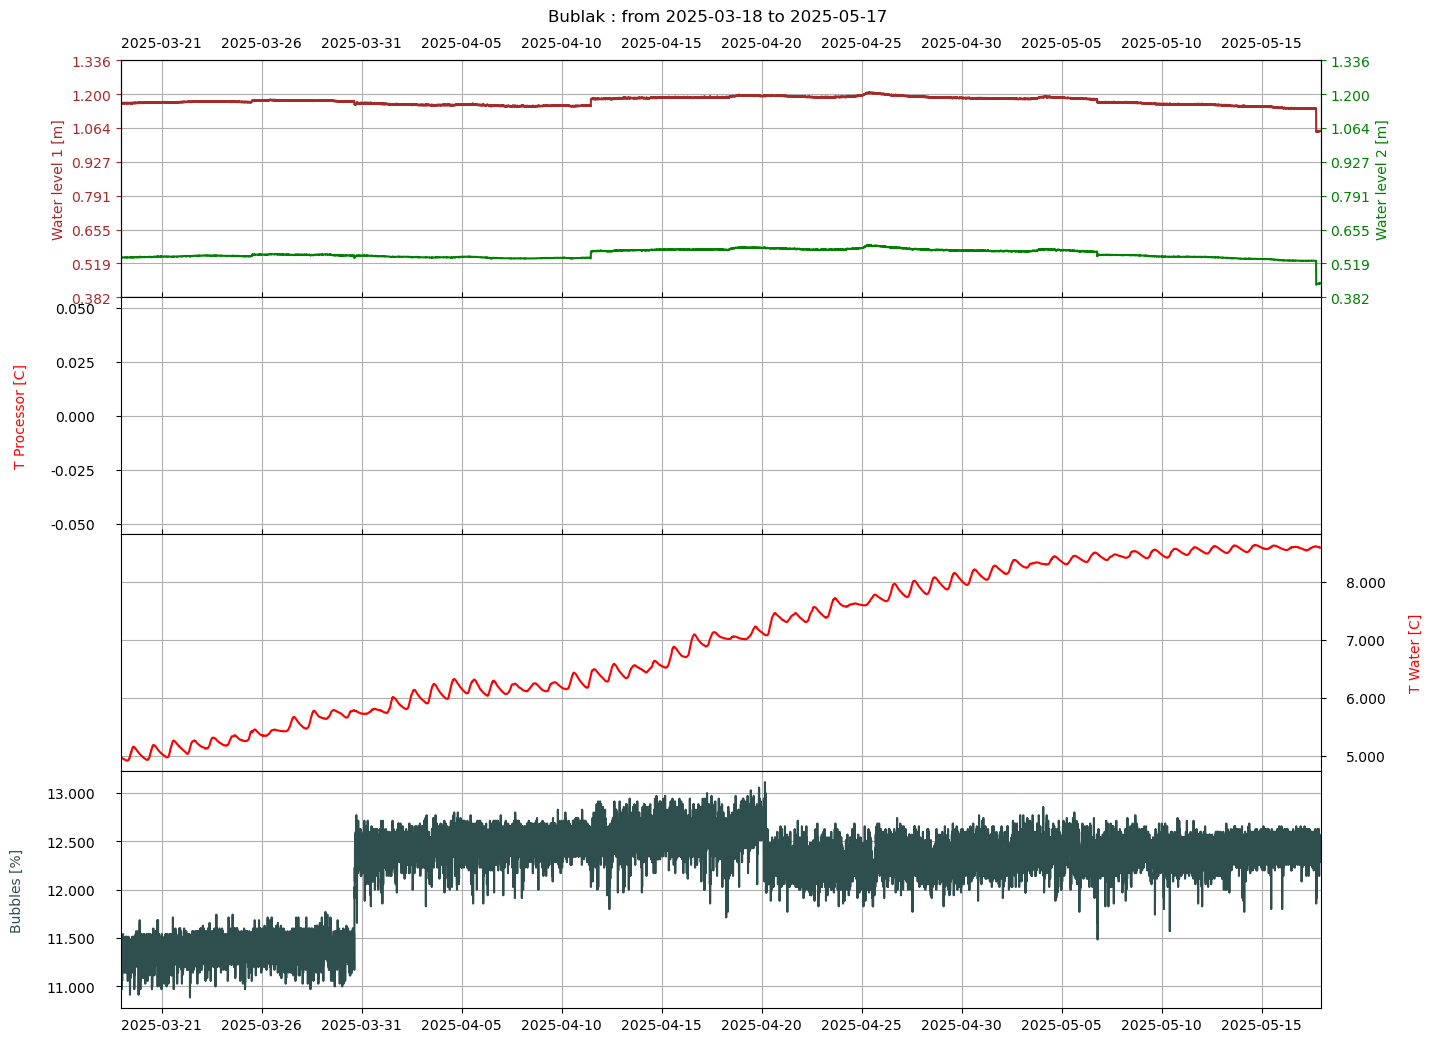This screenshot has height=1042, width=1432.
Task: Click the 2025-04-30 date on the bottom axis
Action: click(961, 1026)
